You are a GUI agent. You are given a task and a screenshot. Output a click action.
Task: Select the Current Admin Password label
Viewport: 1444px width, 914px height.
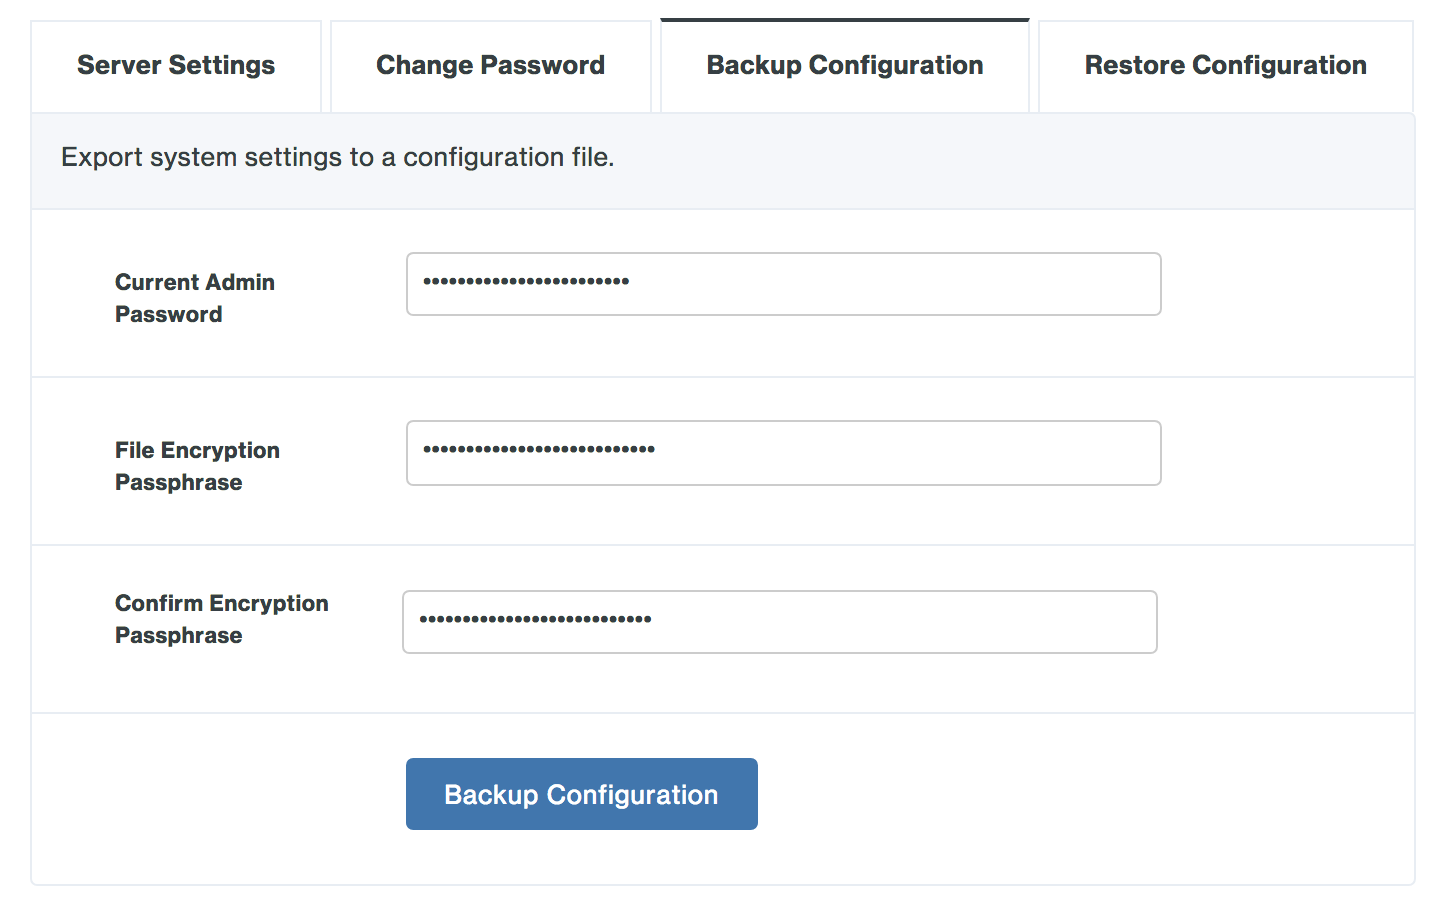[x=194, y=297]
